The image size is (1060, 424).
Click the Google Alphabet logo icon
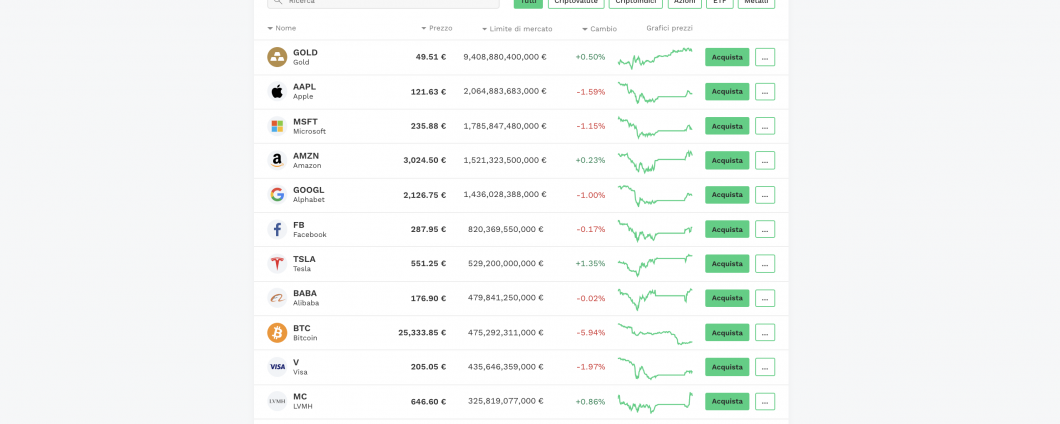277,195
